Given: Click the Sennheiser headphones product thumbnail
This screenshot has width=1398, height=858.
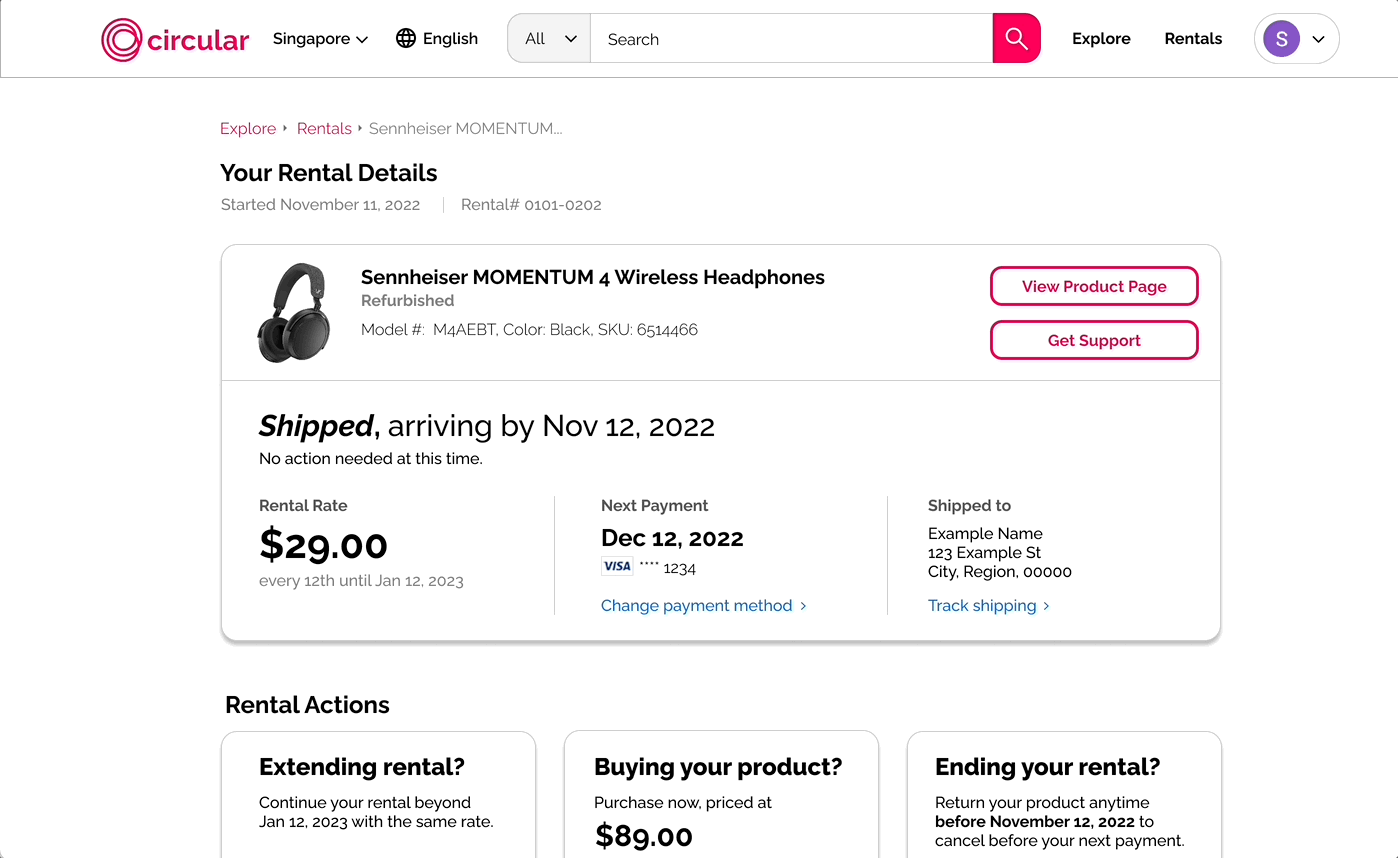Looking at the screenshot, I should tap(293, 312).
